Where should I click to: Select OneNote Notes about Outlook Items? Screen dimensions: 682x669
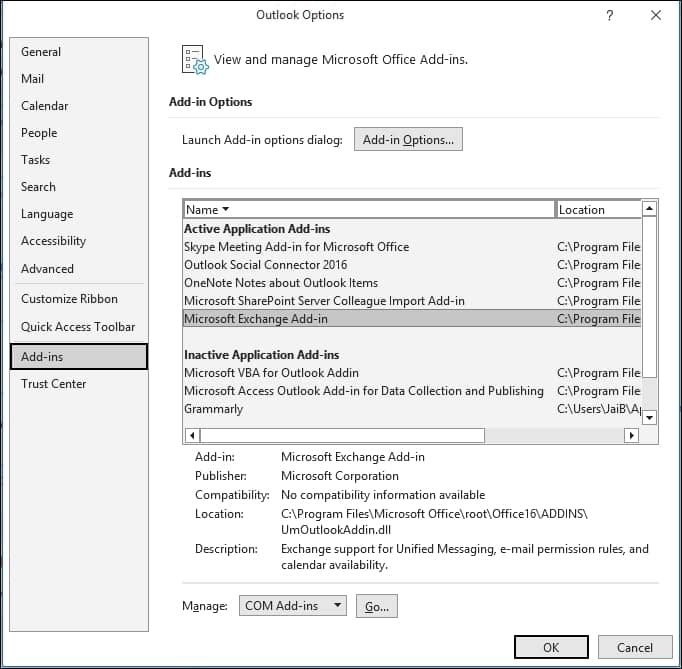(x=412, y=283)
